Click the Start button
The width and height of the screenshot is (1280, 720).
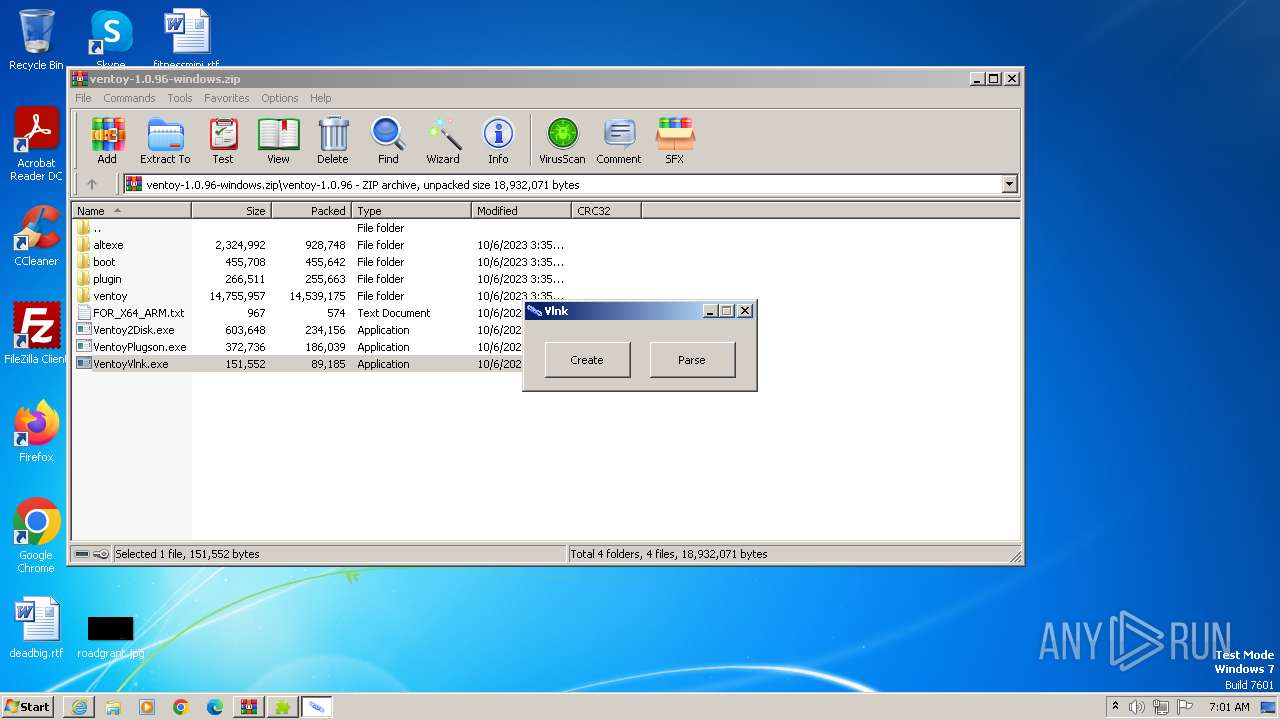(x=28, y=706)
